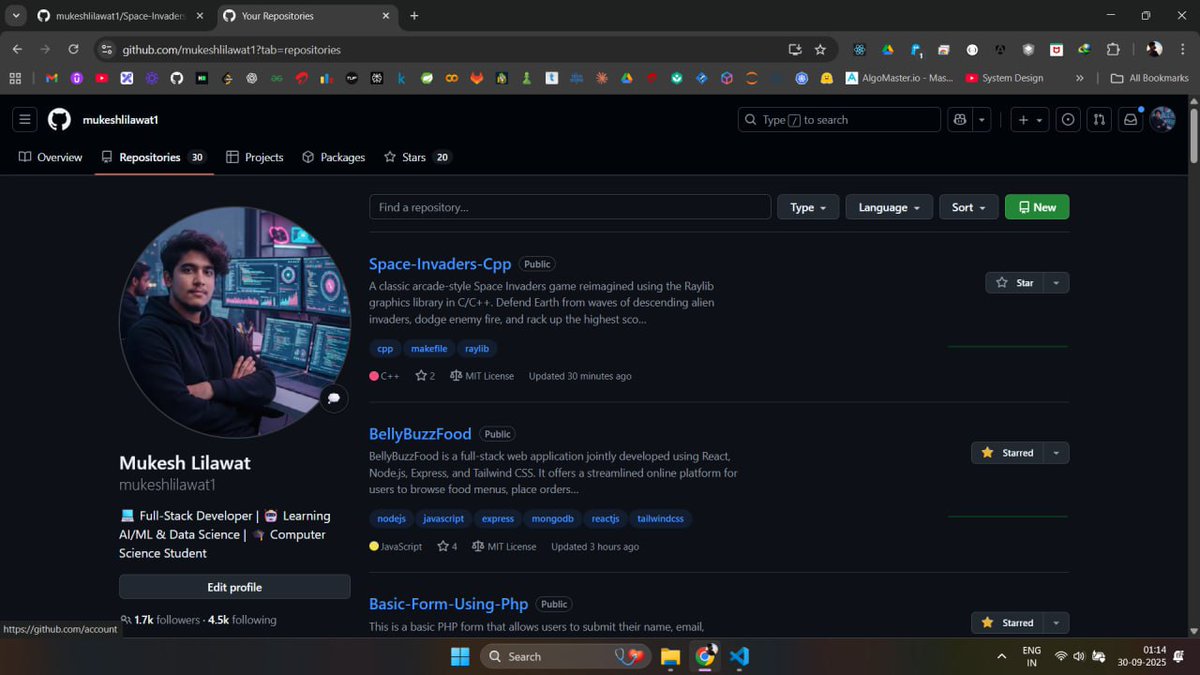Screen dimensions: 1200x675
Task: Open the GitLab fox bookmark icon
Action: click(477, 78)
